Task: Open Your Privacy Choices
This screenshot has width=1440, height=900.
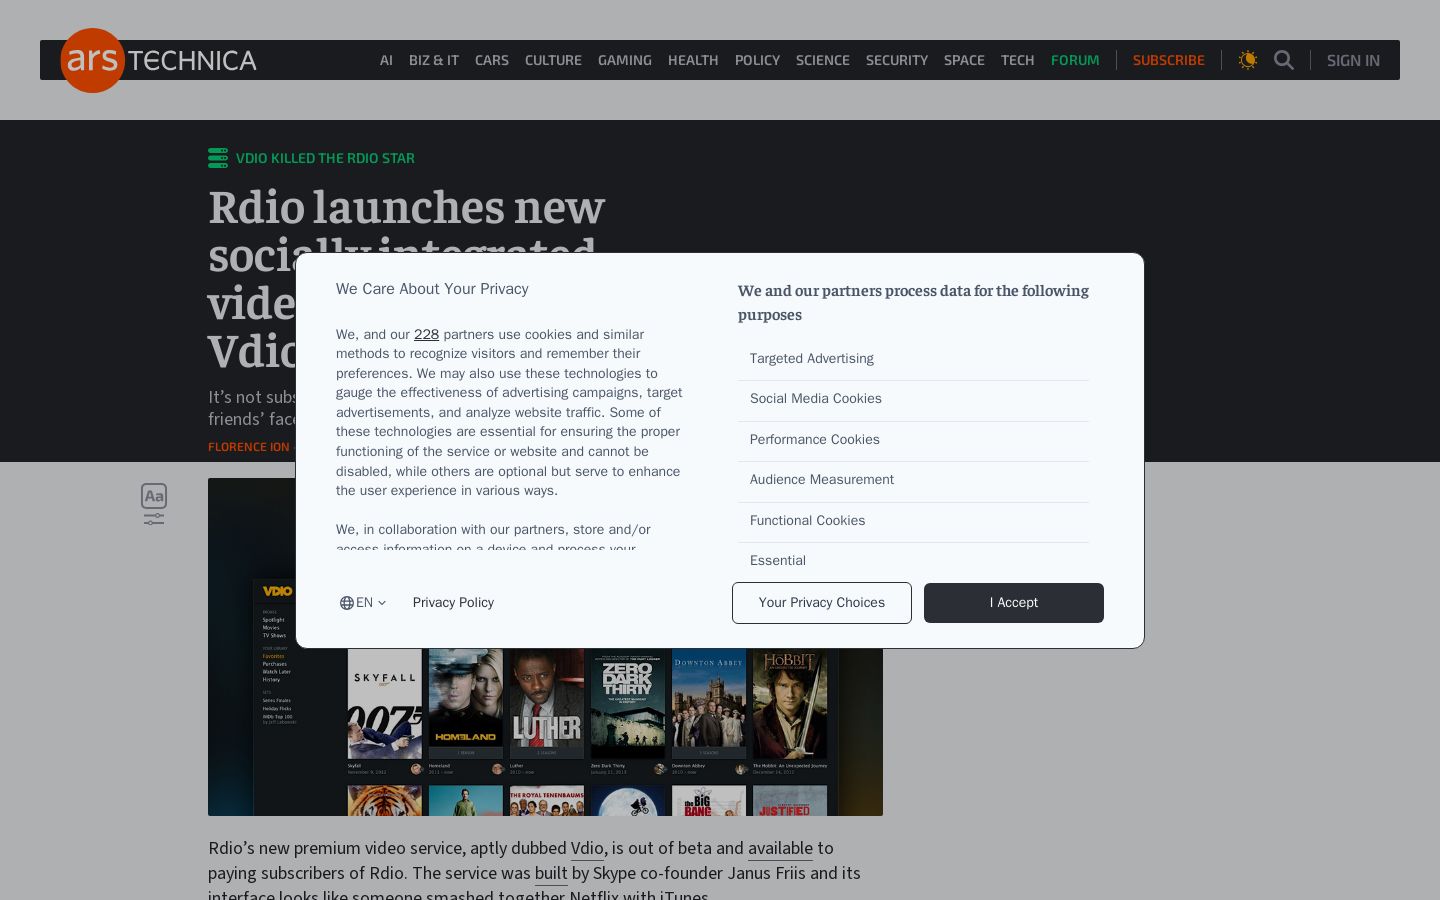Action: (x=822, y=603)
